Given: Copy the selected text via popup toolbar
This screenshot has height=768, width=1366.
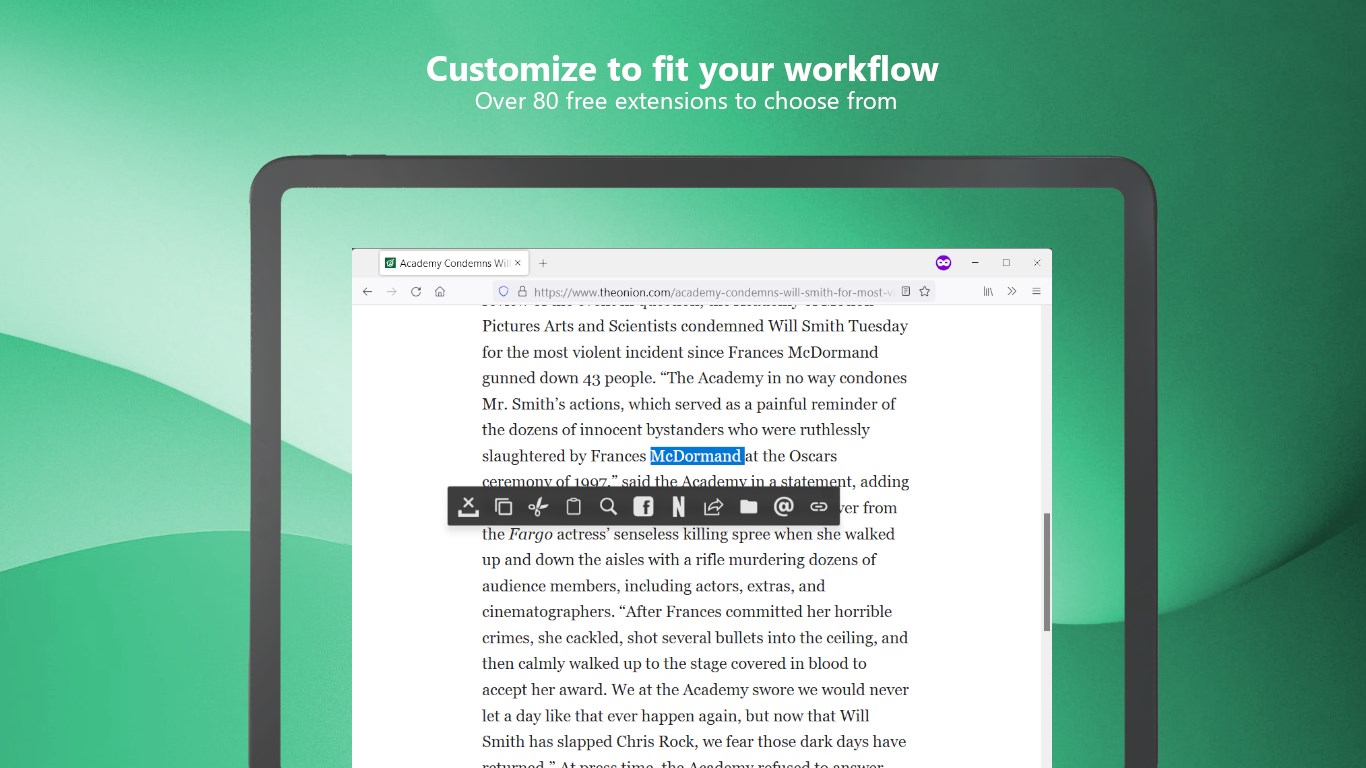Looking at the screenshot, I should (x=503, y=507).
